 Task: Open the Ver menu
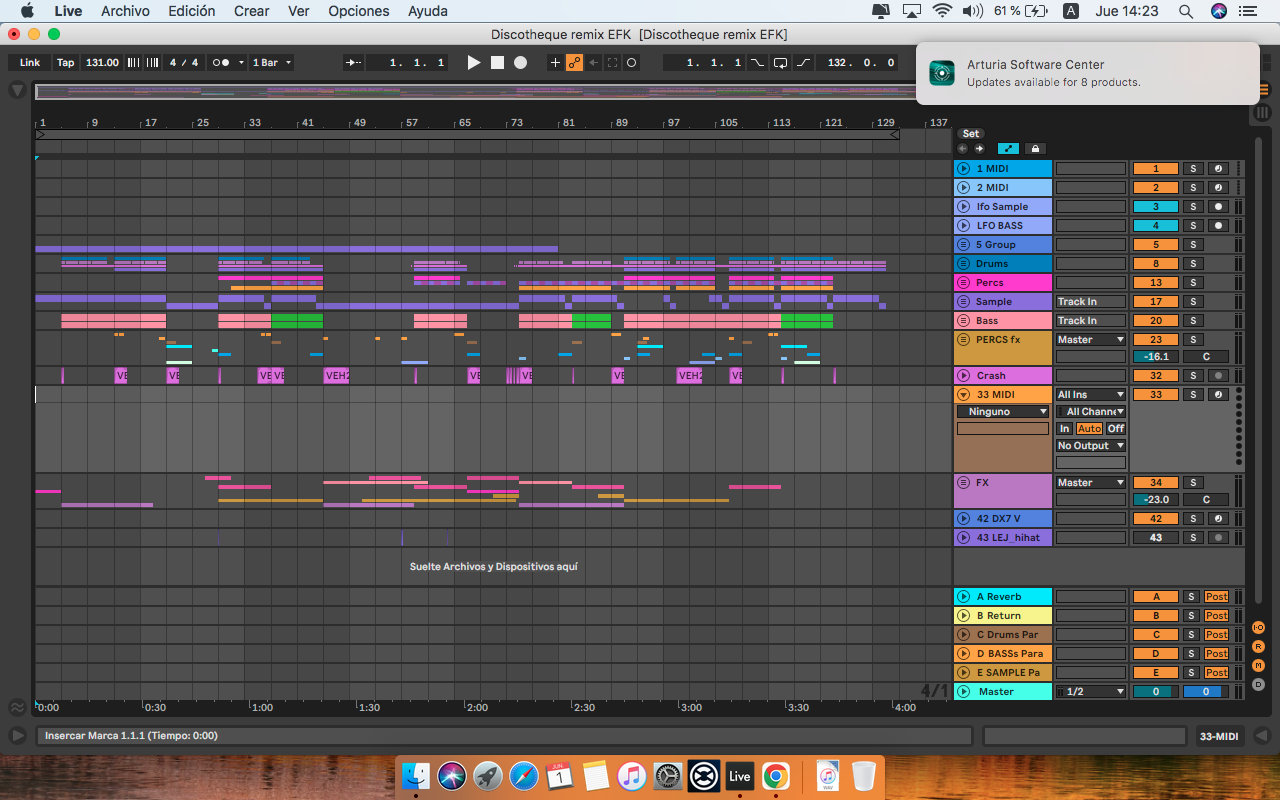298,11
